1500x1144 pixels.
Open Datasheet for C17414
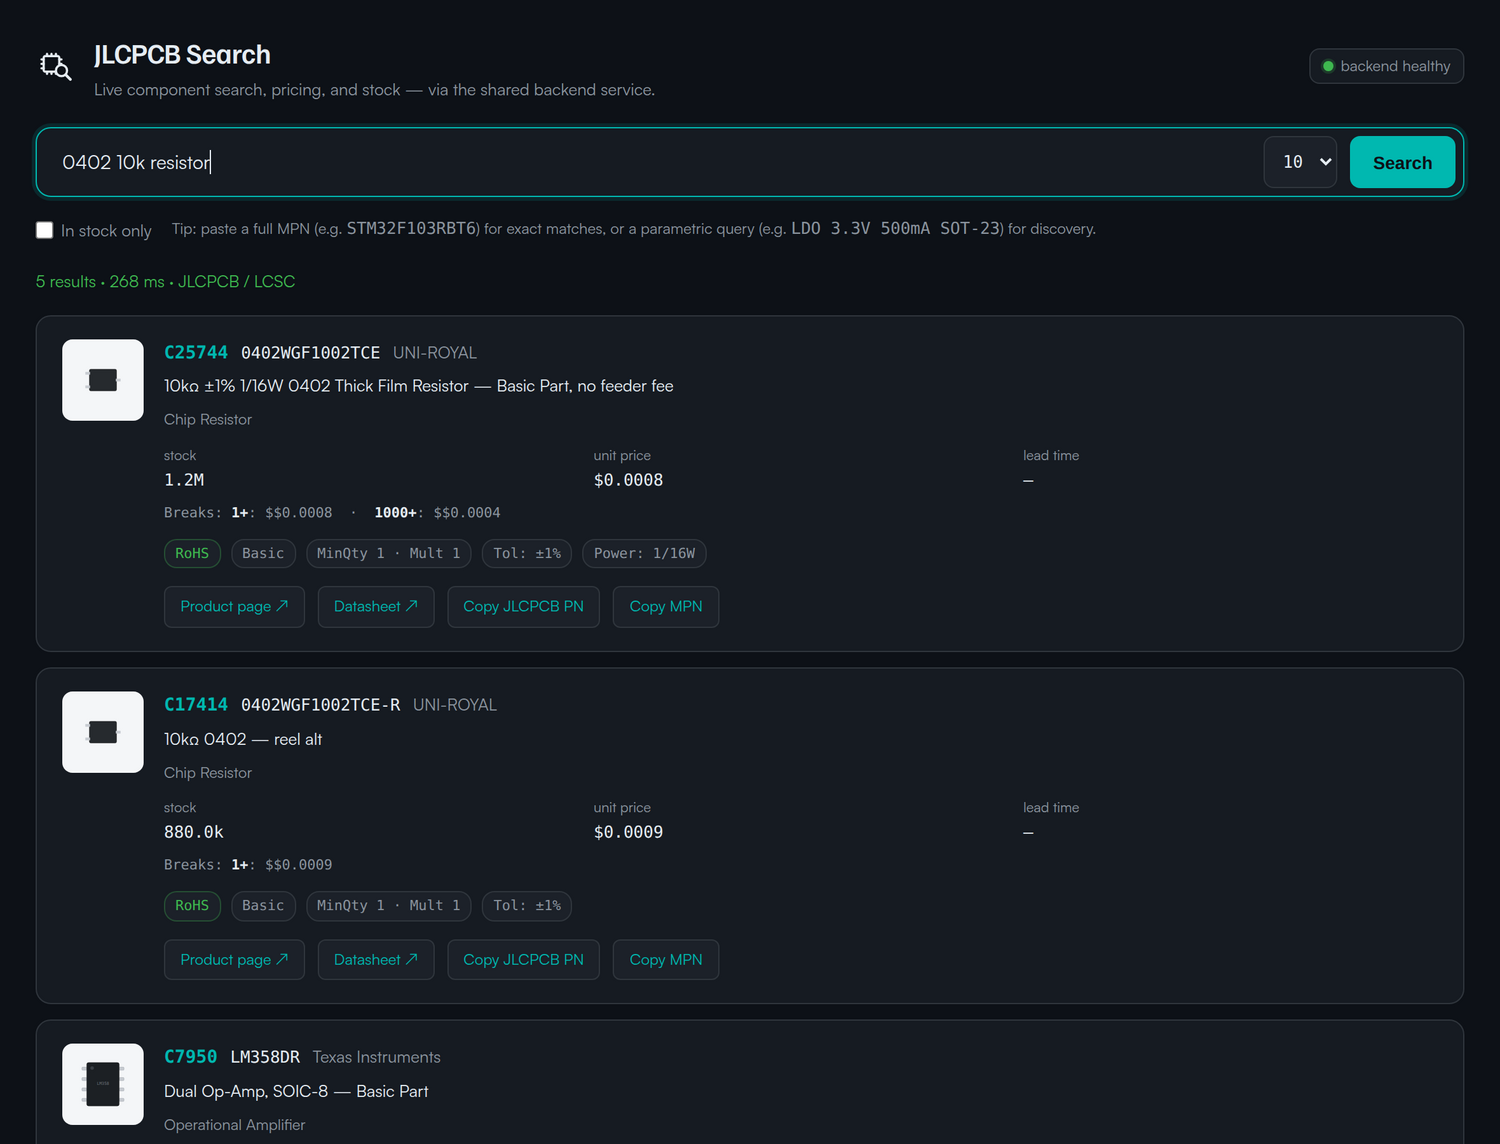[x=376, y=959]
